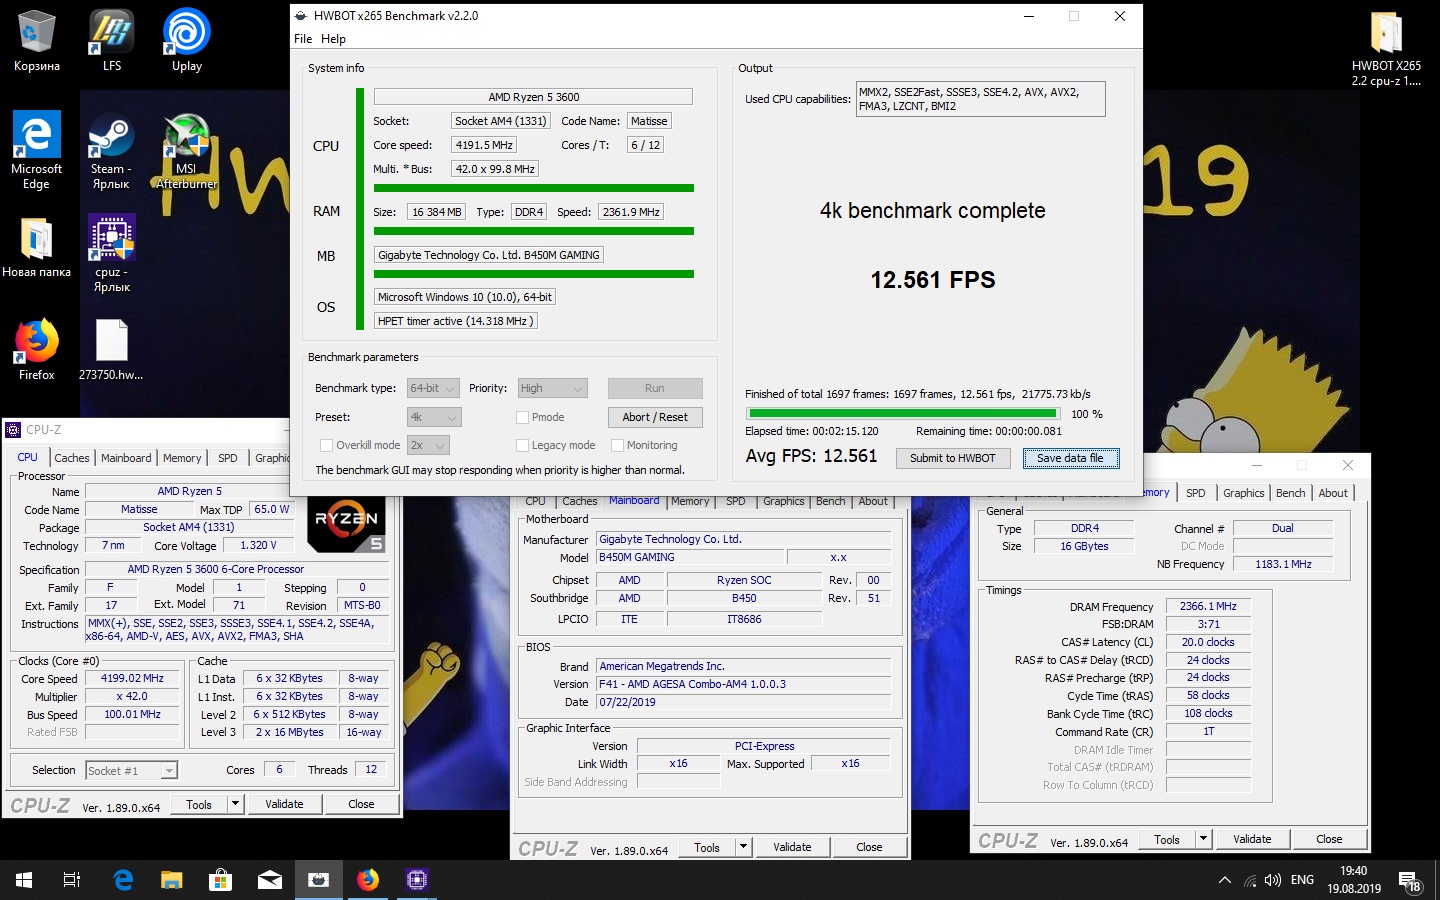The width and height of the screenshot is (1440, 900).
Task: Select Graphics tab in middle CPU-Z window
Action: [x=783, y=501]
